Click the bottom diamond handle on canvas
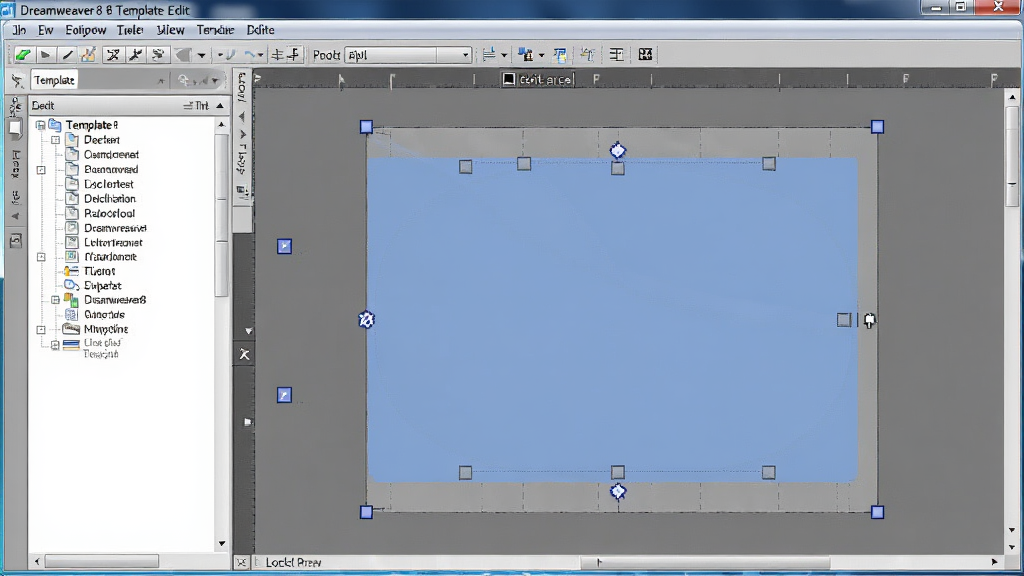 (x=618, y=491)
